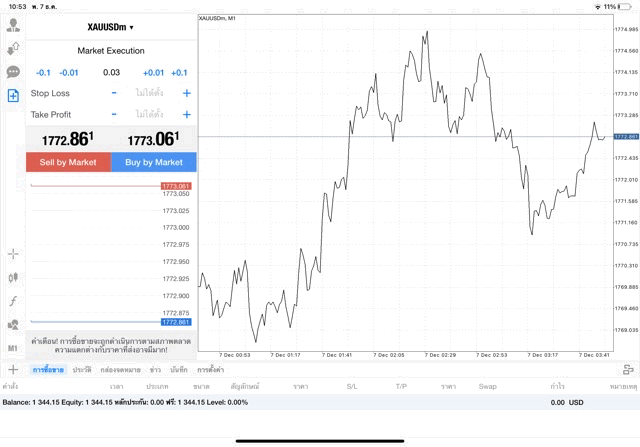Click the M1 timeframe selector

click(13, 348)
